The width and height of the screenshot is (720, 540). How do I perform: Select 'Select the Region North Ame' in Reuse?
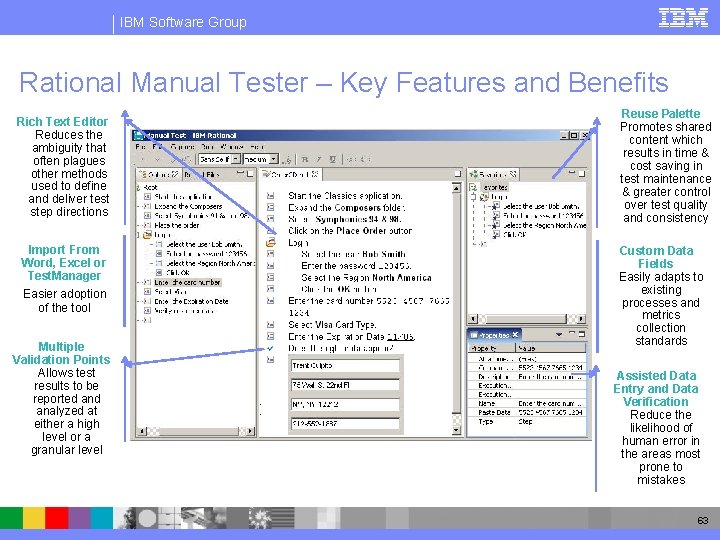pos(545,225)
